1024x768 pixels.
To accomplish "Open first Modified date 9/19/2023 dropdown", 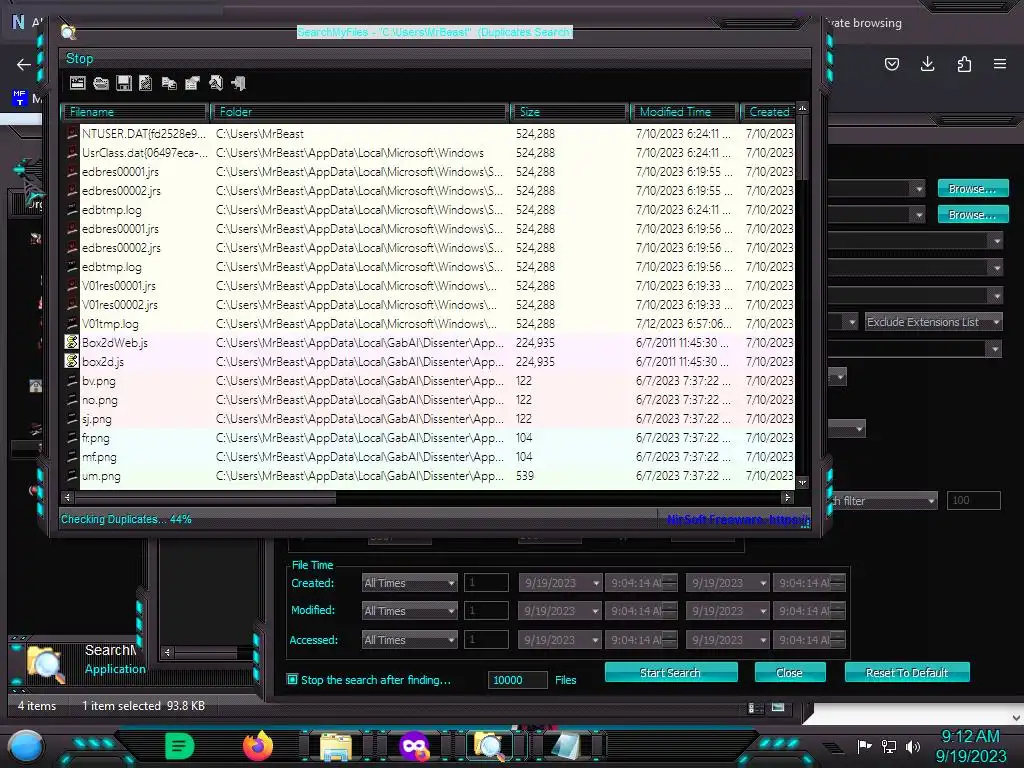I will [x=596, y=611].
